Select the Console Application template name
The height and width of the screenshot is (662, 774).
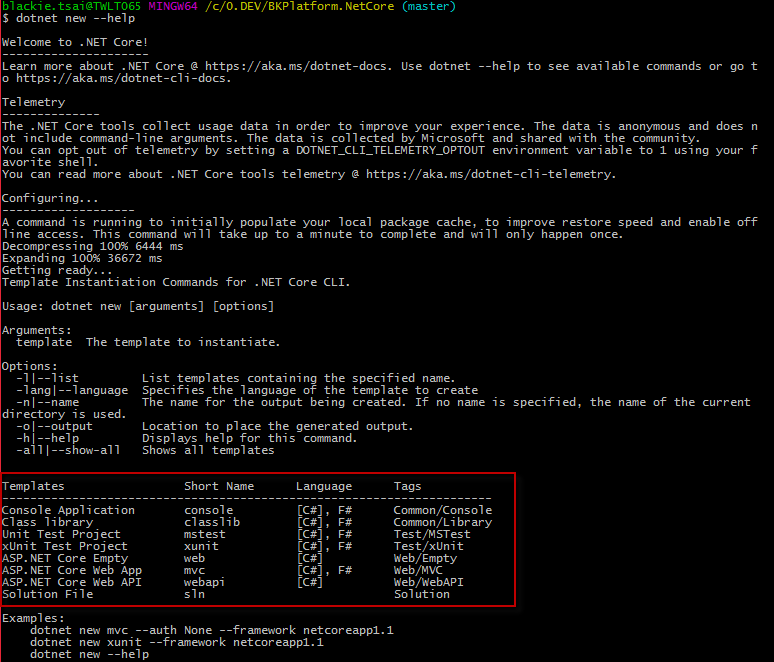click(x=68, y=510)
